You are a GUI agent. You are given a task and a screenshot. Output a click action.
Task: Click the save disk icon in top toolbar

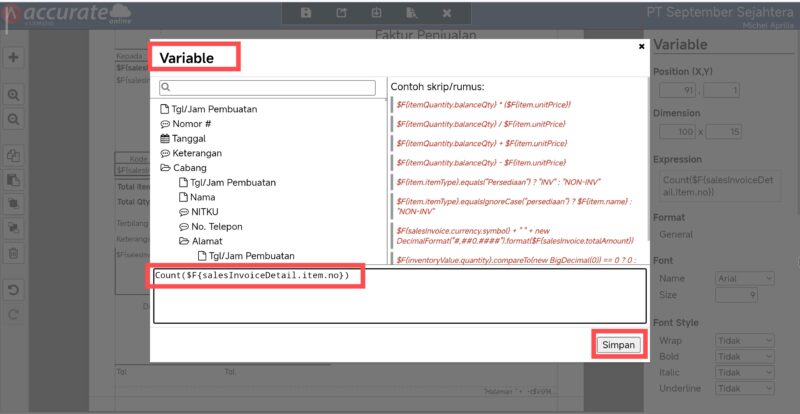coord(306,13)
